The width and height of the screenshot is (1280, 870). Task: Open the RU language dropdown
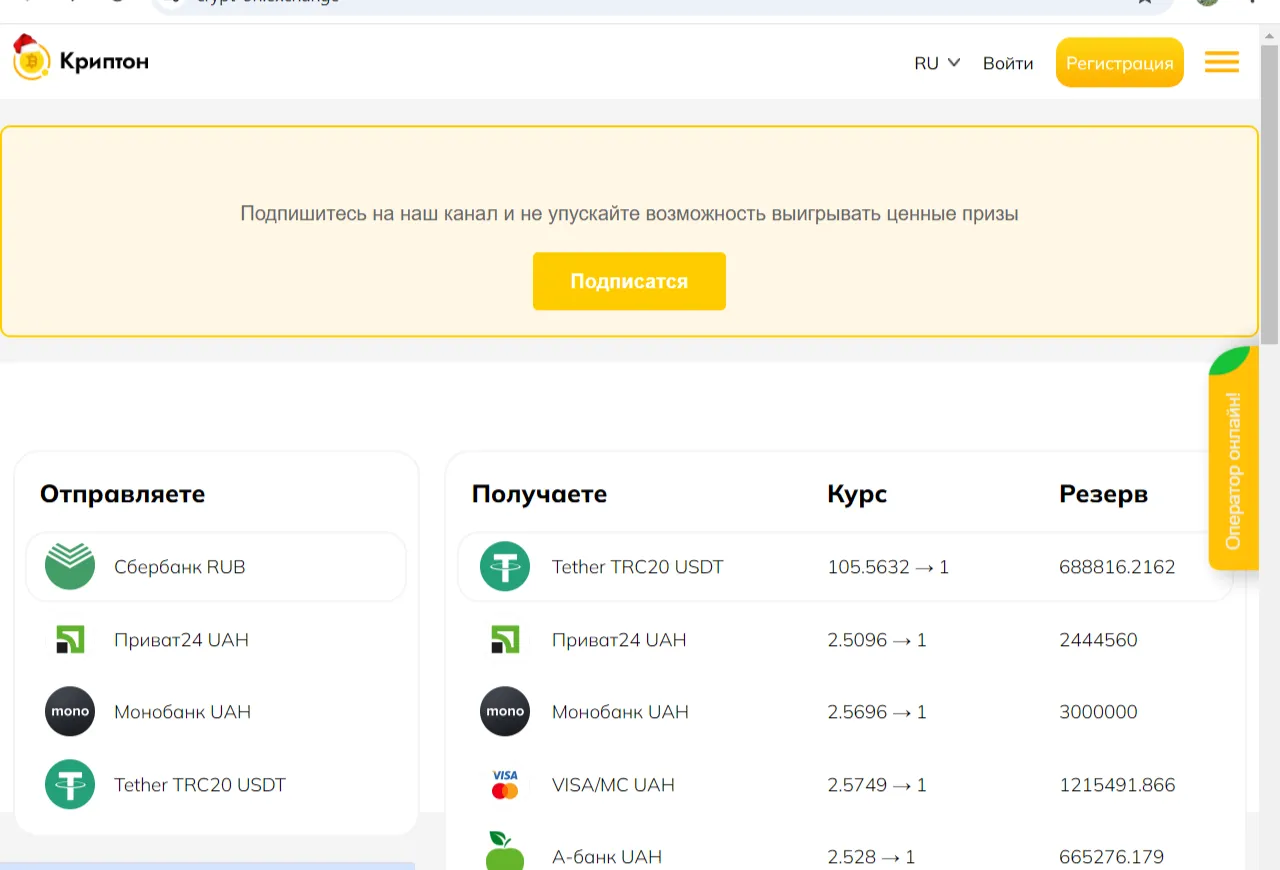(937, 63)
